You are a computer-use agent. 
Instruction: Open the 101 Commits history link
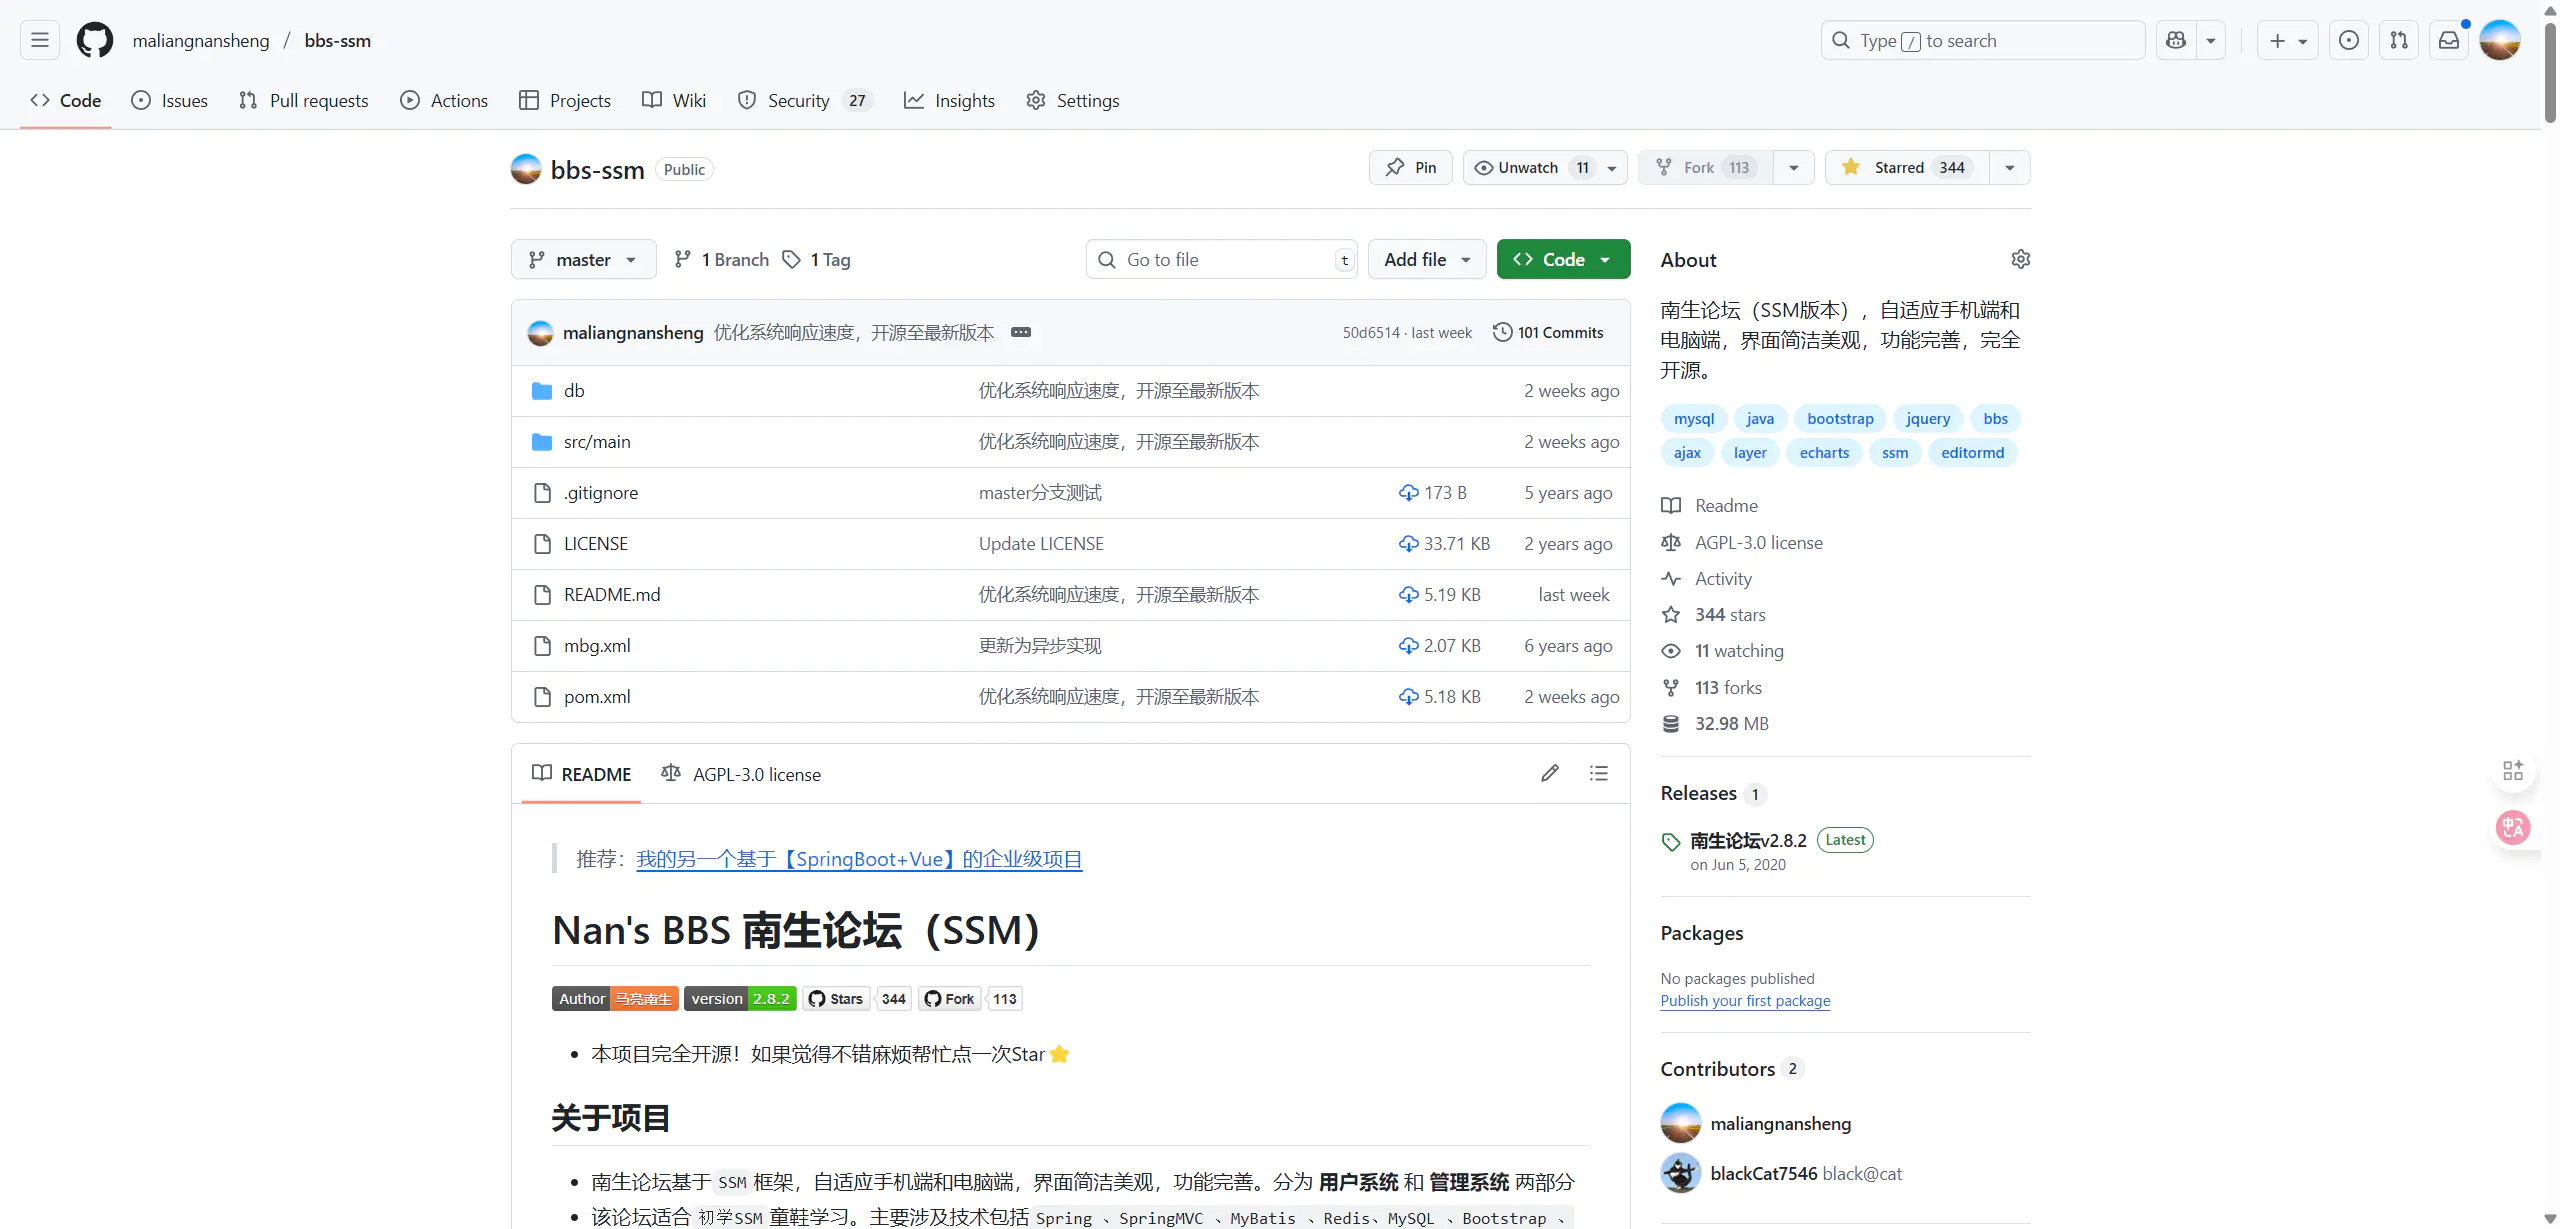pyautogui.click(x=1548, y=332)
